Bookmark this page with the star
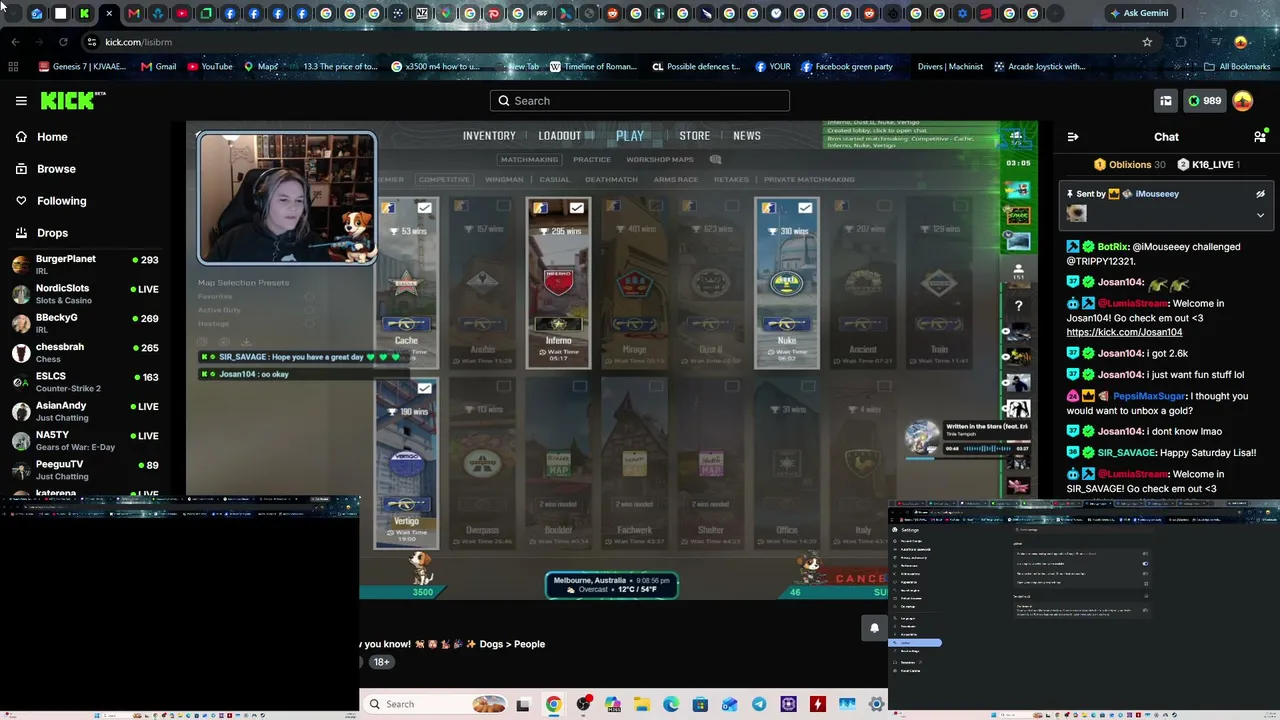 tap(1147, 42)
